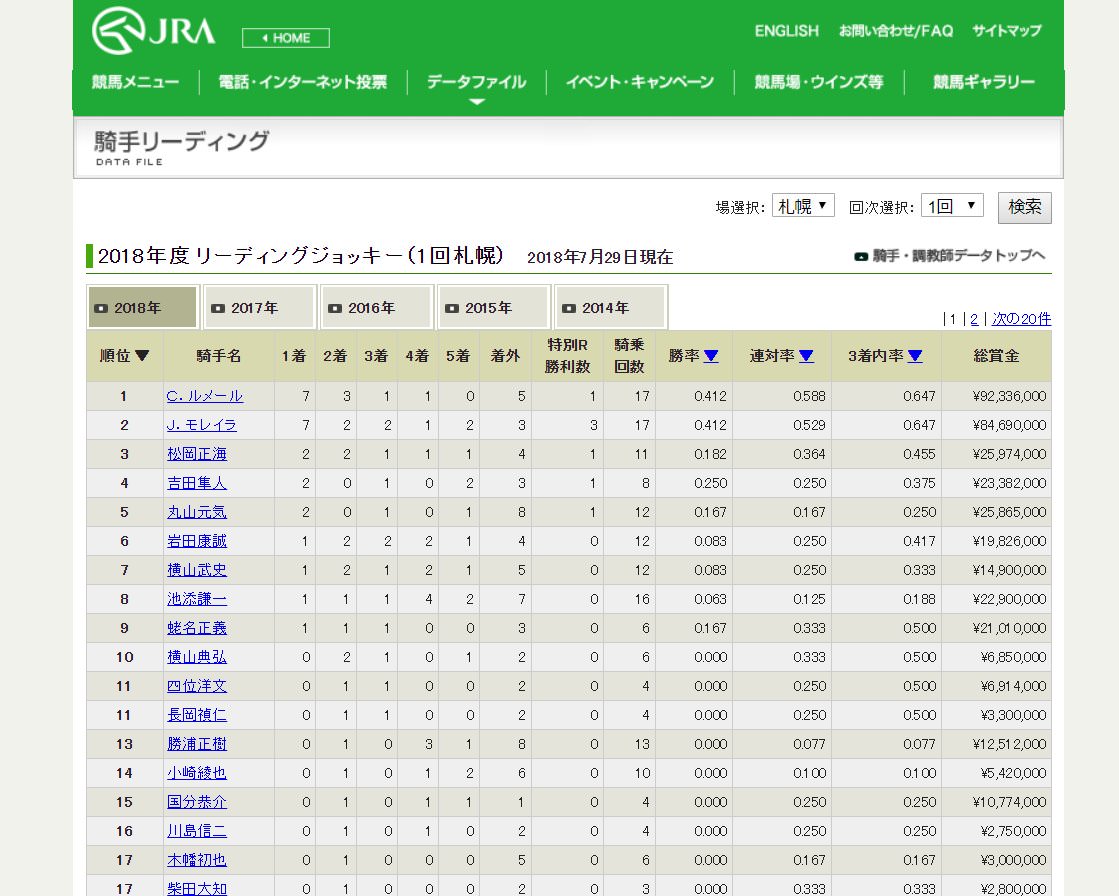Screen dimensions: 1119x896
Task: Open the データファイル menu
Action: coord(476,82)
